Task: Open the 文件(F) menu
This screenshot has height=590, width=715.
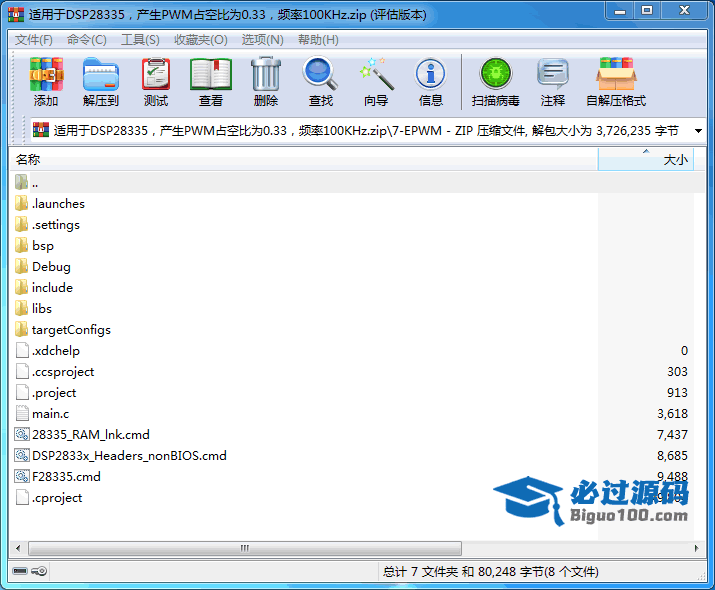Action: tap(34, 40)
